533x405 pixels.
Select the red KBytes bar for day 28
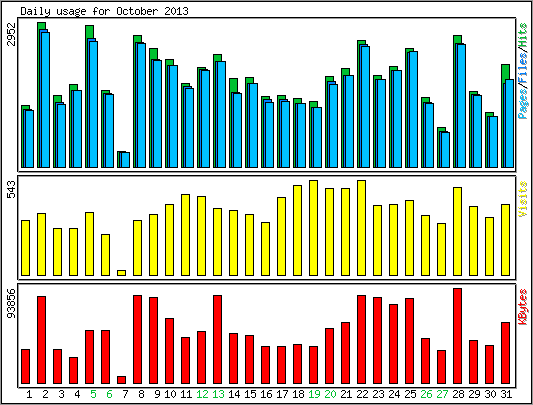457,336
